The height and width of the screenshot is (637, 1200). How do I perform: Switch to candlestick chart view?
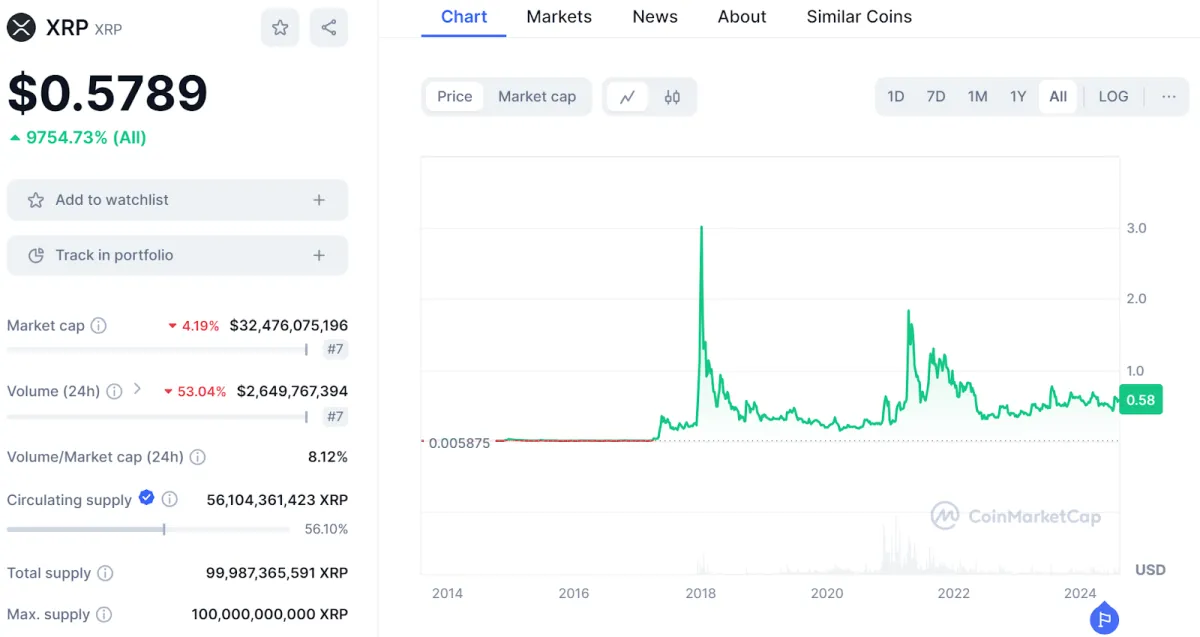tap(672, 97)
